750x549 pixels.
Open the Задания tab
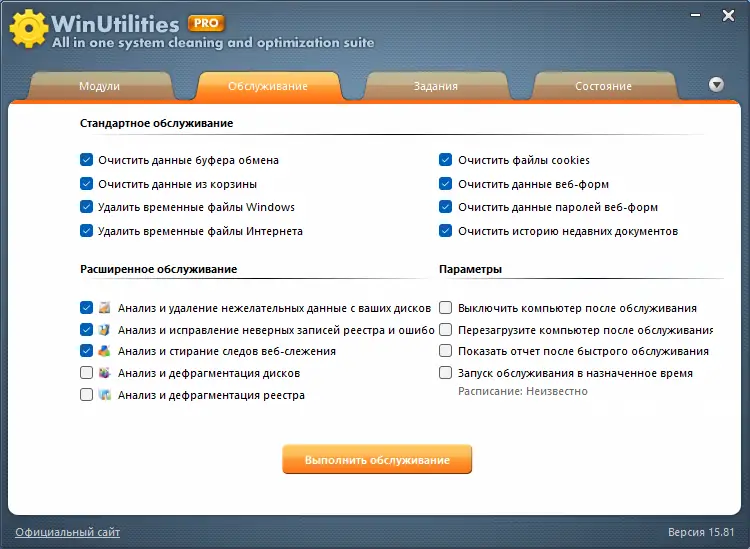[436, 86]
